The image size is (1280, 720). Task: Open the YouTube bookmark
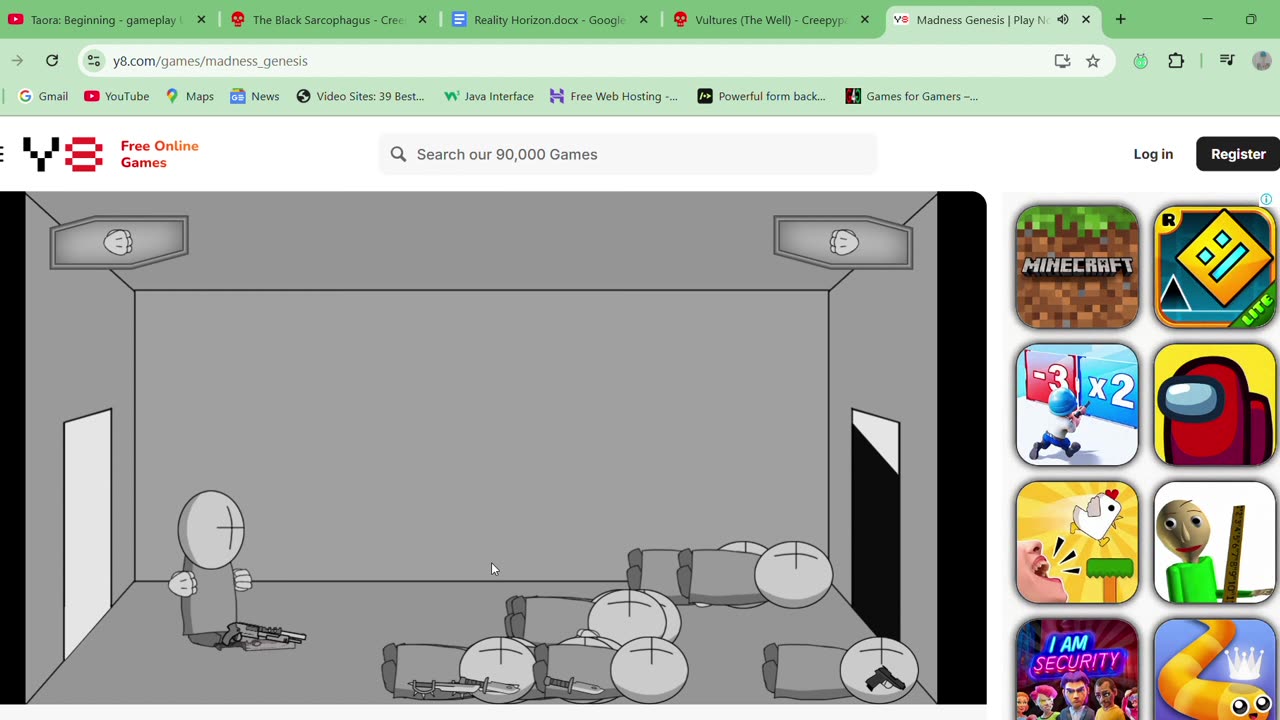(x=117, y=96)
